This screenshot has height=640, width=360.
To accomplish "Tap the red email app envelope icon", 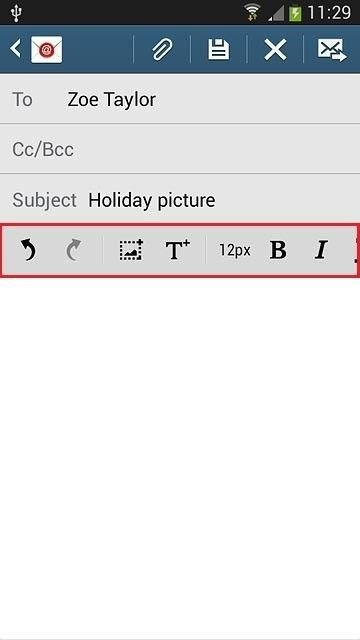I will (x=47, y=49).
